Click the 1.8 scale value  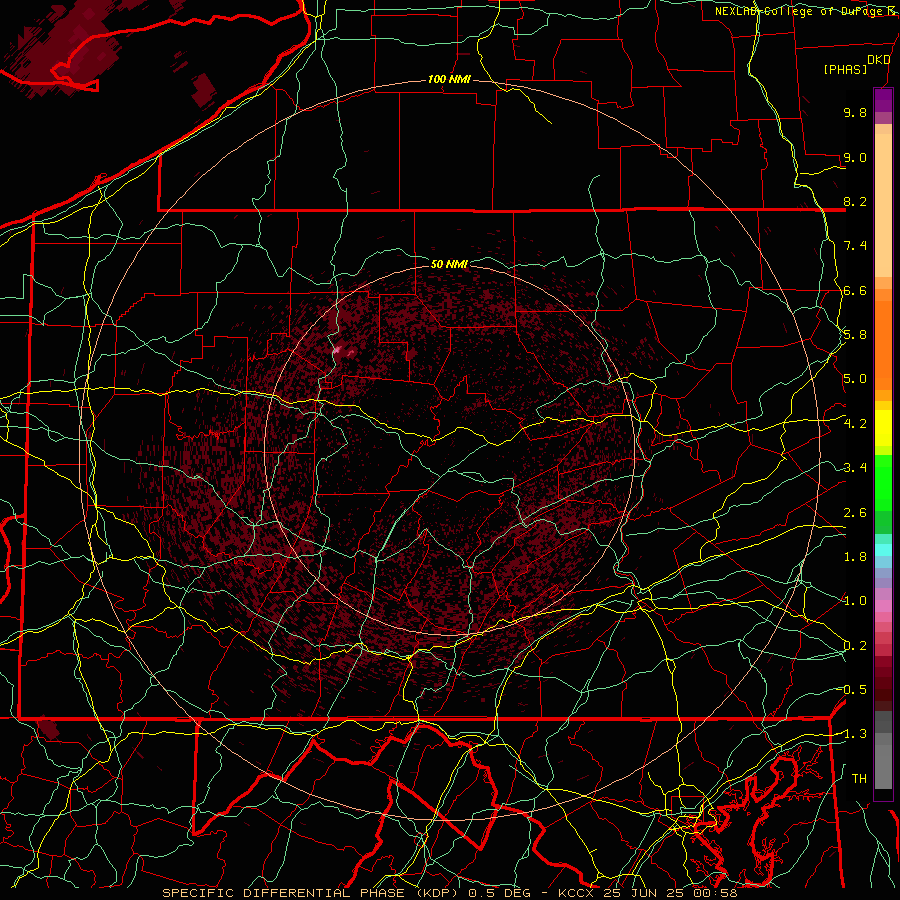(x=855, y=557)
